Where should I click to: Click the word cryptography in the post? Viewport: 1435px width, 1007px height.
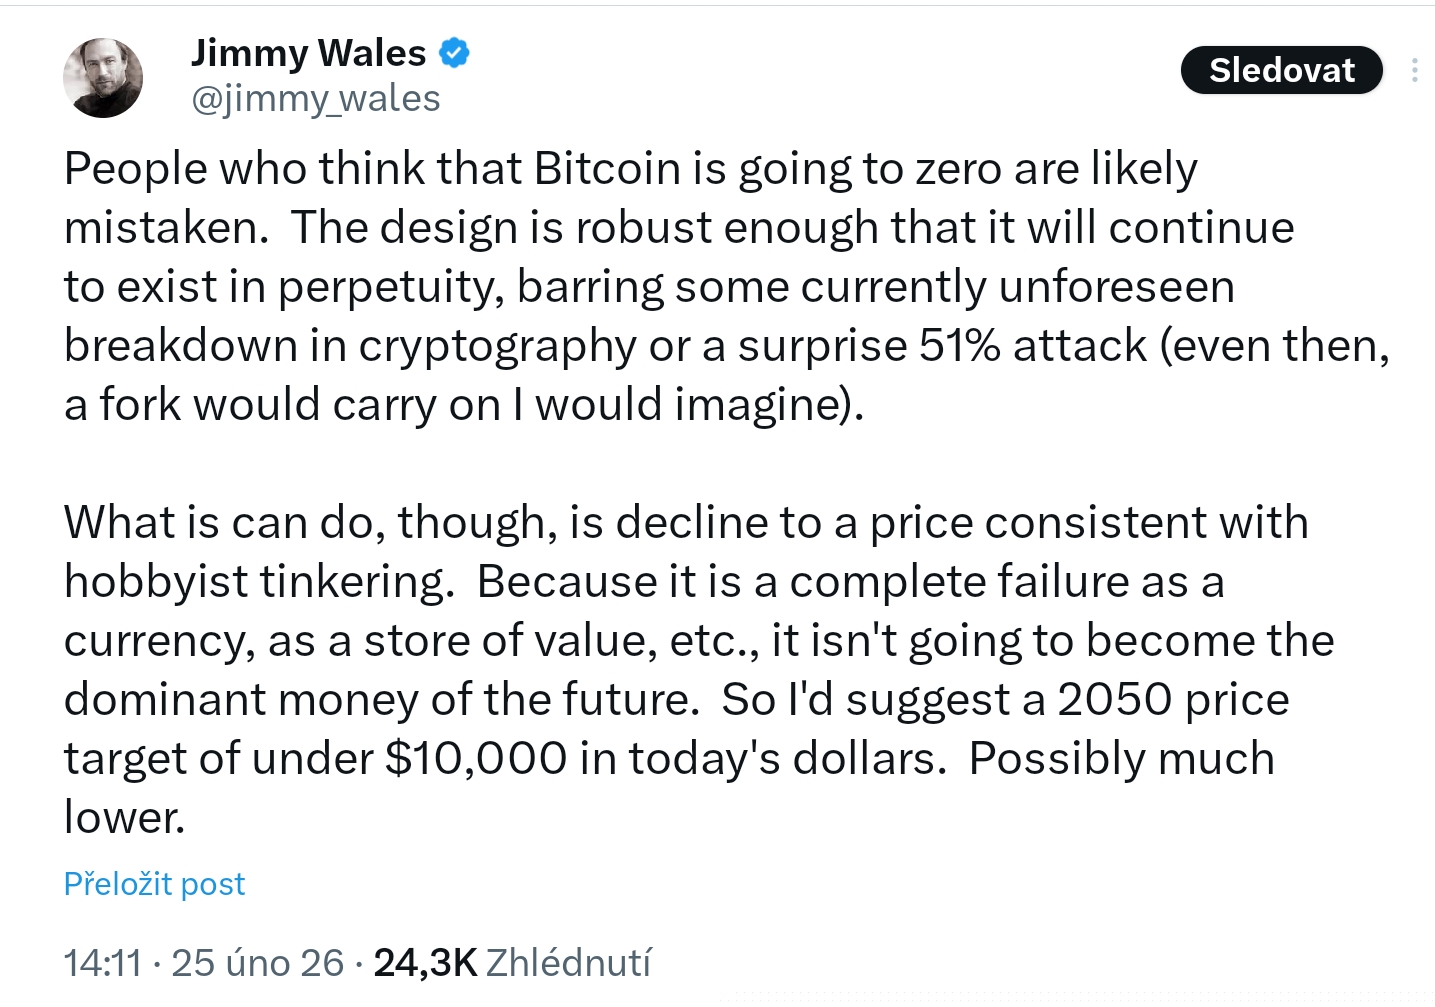(497, 347)
